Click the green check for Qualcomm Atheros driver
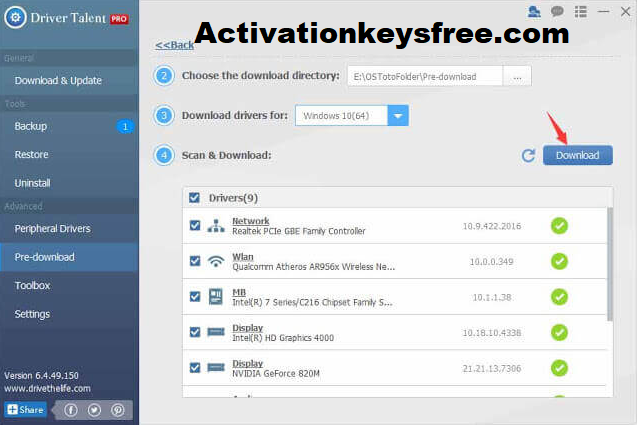The height and width of the screenshot is (425, 637). pos(559,261)
